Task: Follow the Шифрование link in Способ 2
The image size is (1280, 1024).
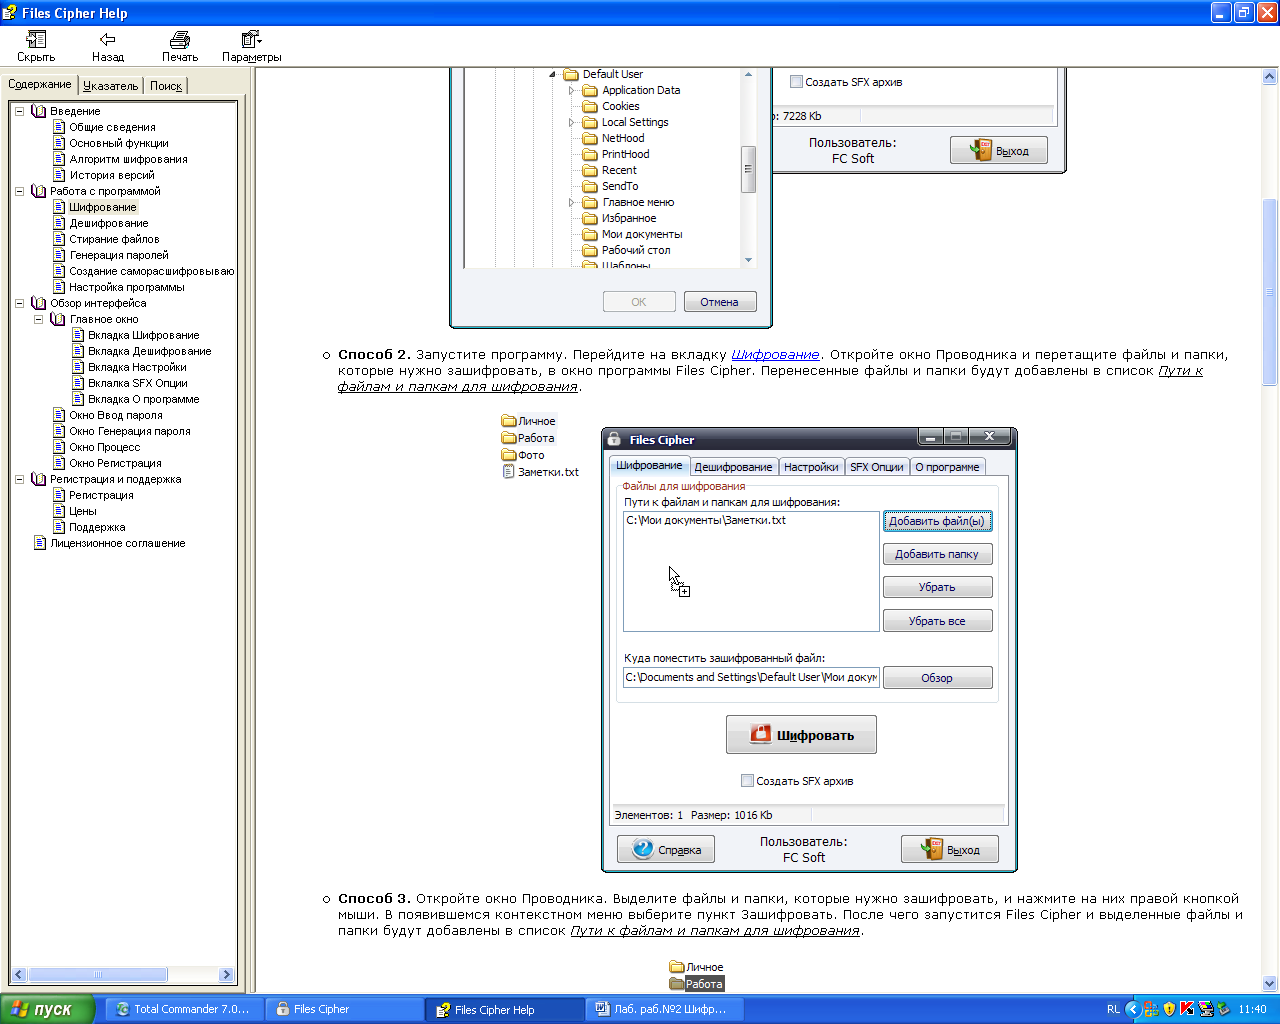Action: click(775, 354)
